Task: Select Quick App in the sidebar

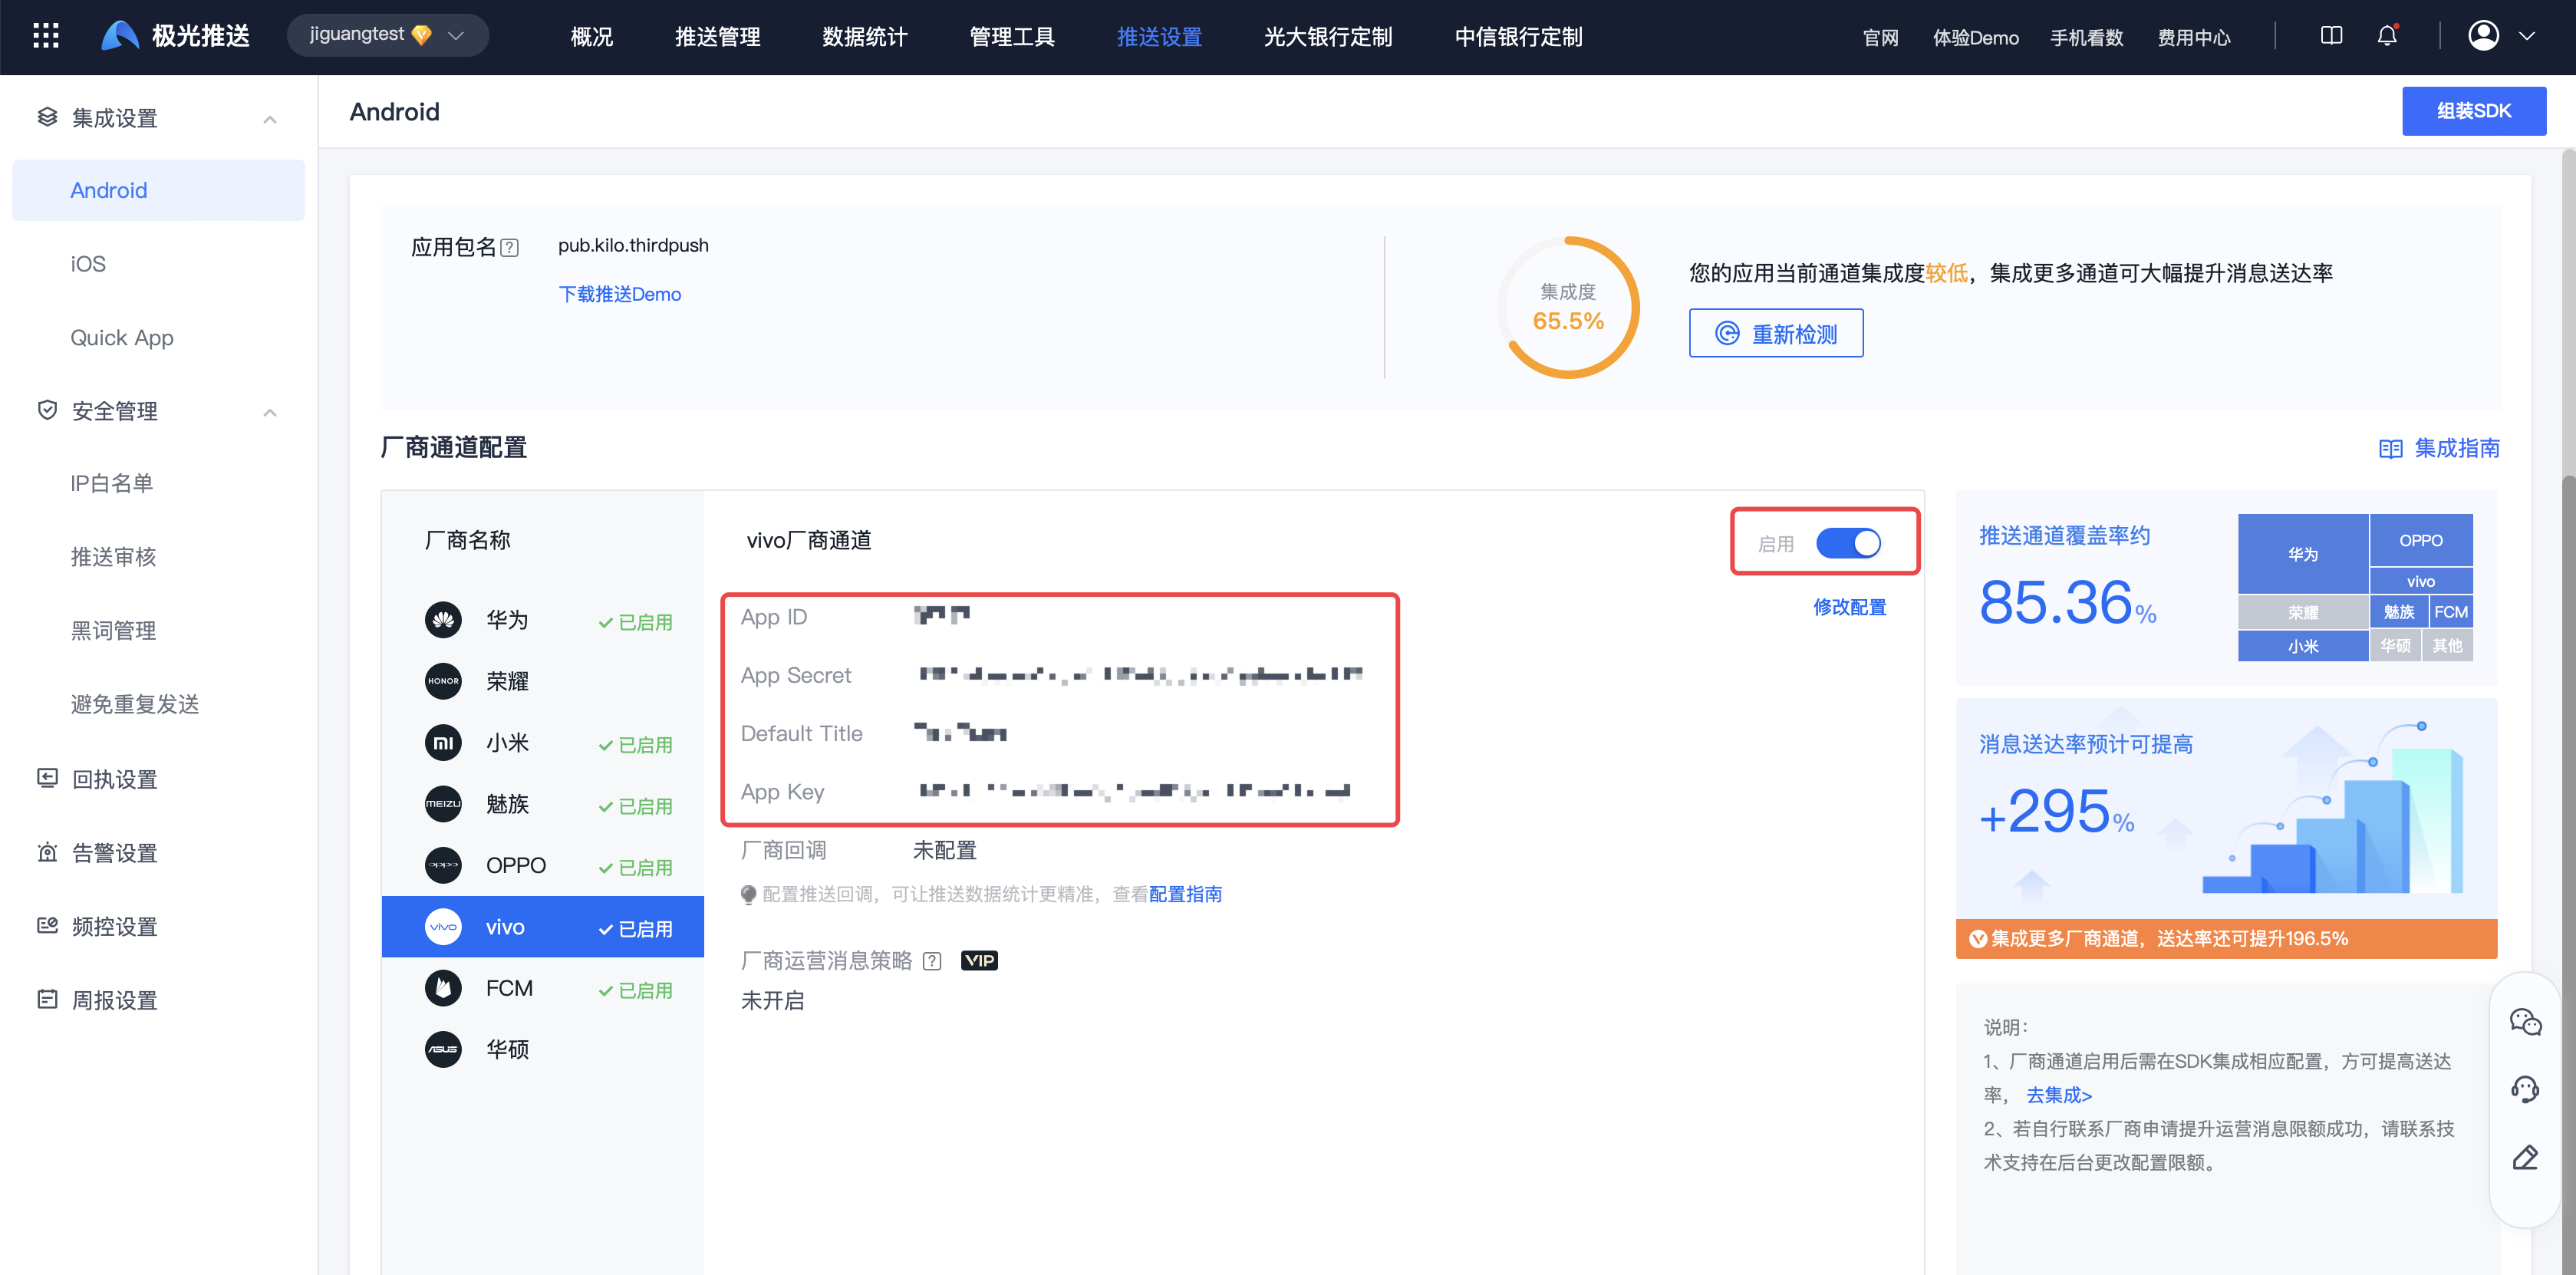Action: (x=122, y=338)
